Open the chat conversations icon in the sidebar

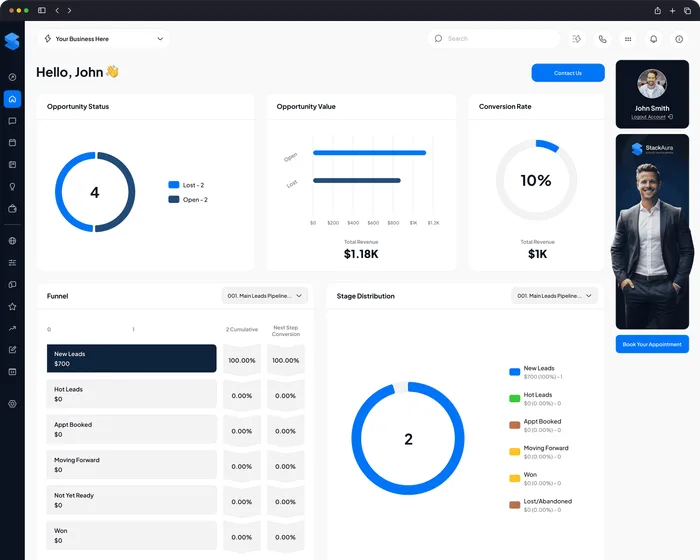coord(12,121)
